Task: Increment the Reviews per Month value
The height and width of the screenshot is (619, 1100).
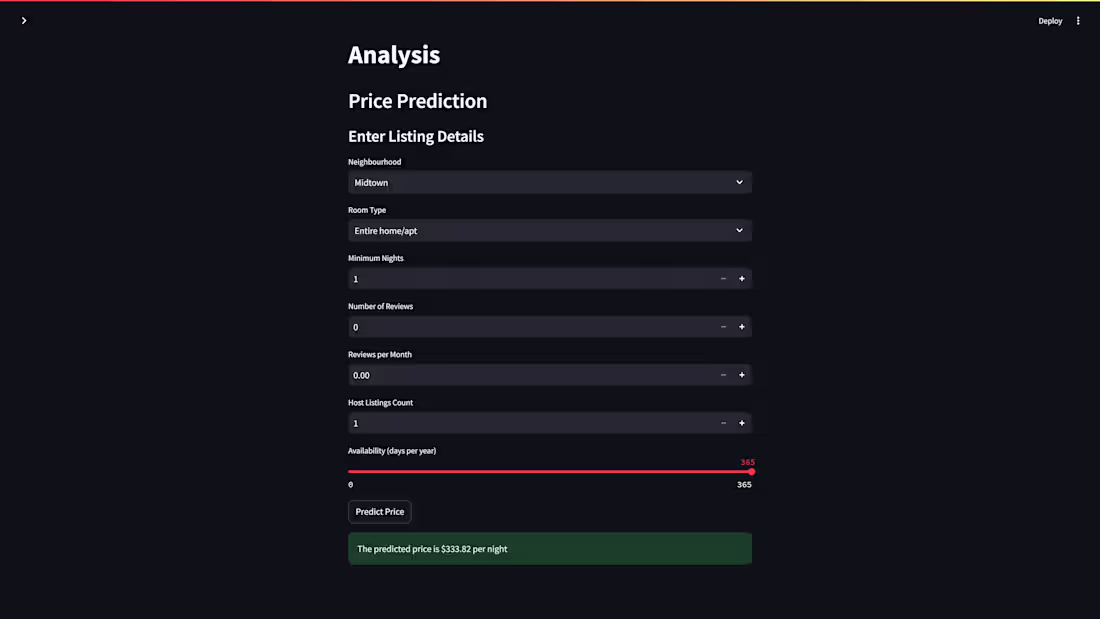Action: coord(741,374)
